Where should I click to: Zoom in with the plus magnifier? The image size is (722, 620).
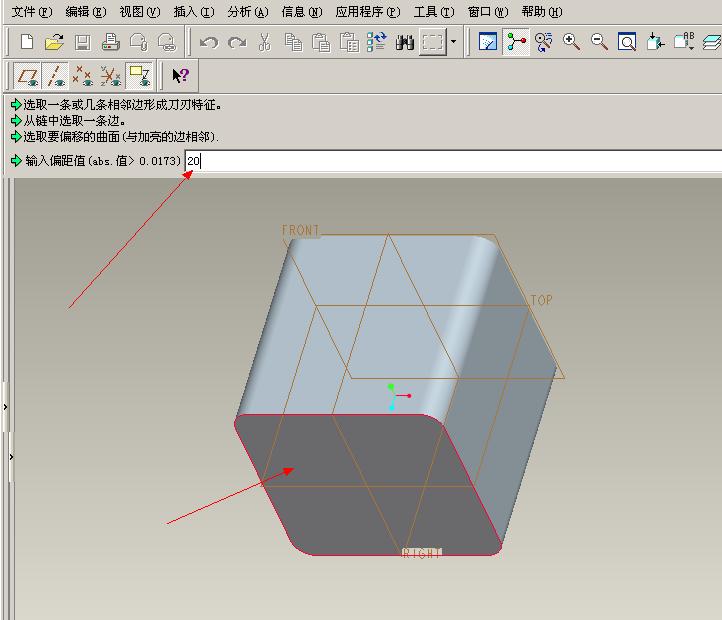tap(572, 42)
